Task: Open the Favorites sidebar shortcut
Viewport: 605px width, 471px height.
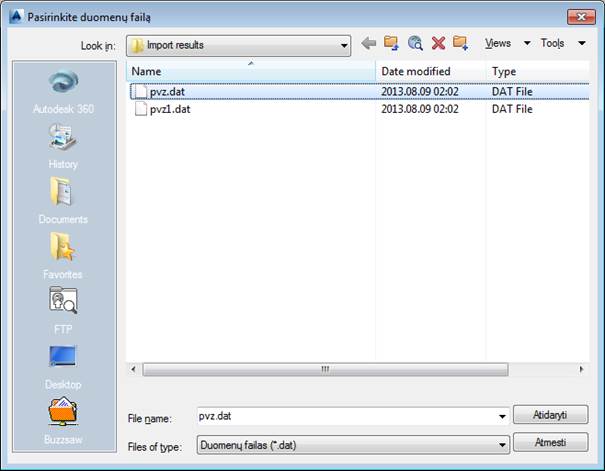Action: [63, 255]
